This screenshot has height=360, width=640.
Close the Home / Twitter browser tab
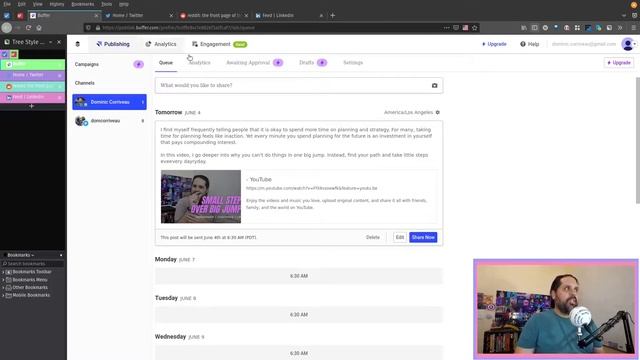point(171,16)
